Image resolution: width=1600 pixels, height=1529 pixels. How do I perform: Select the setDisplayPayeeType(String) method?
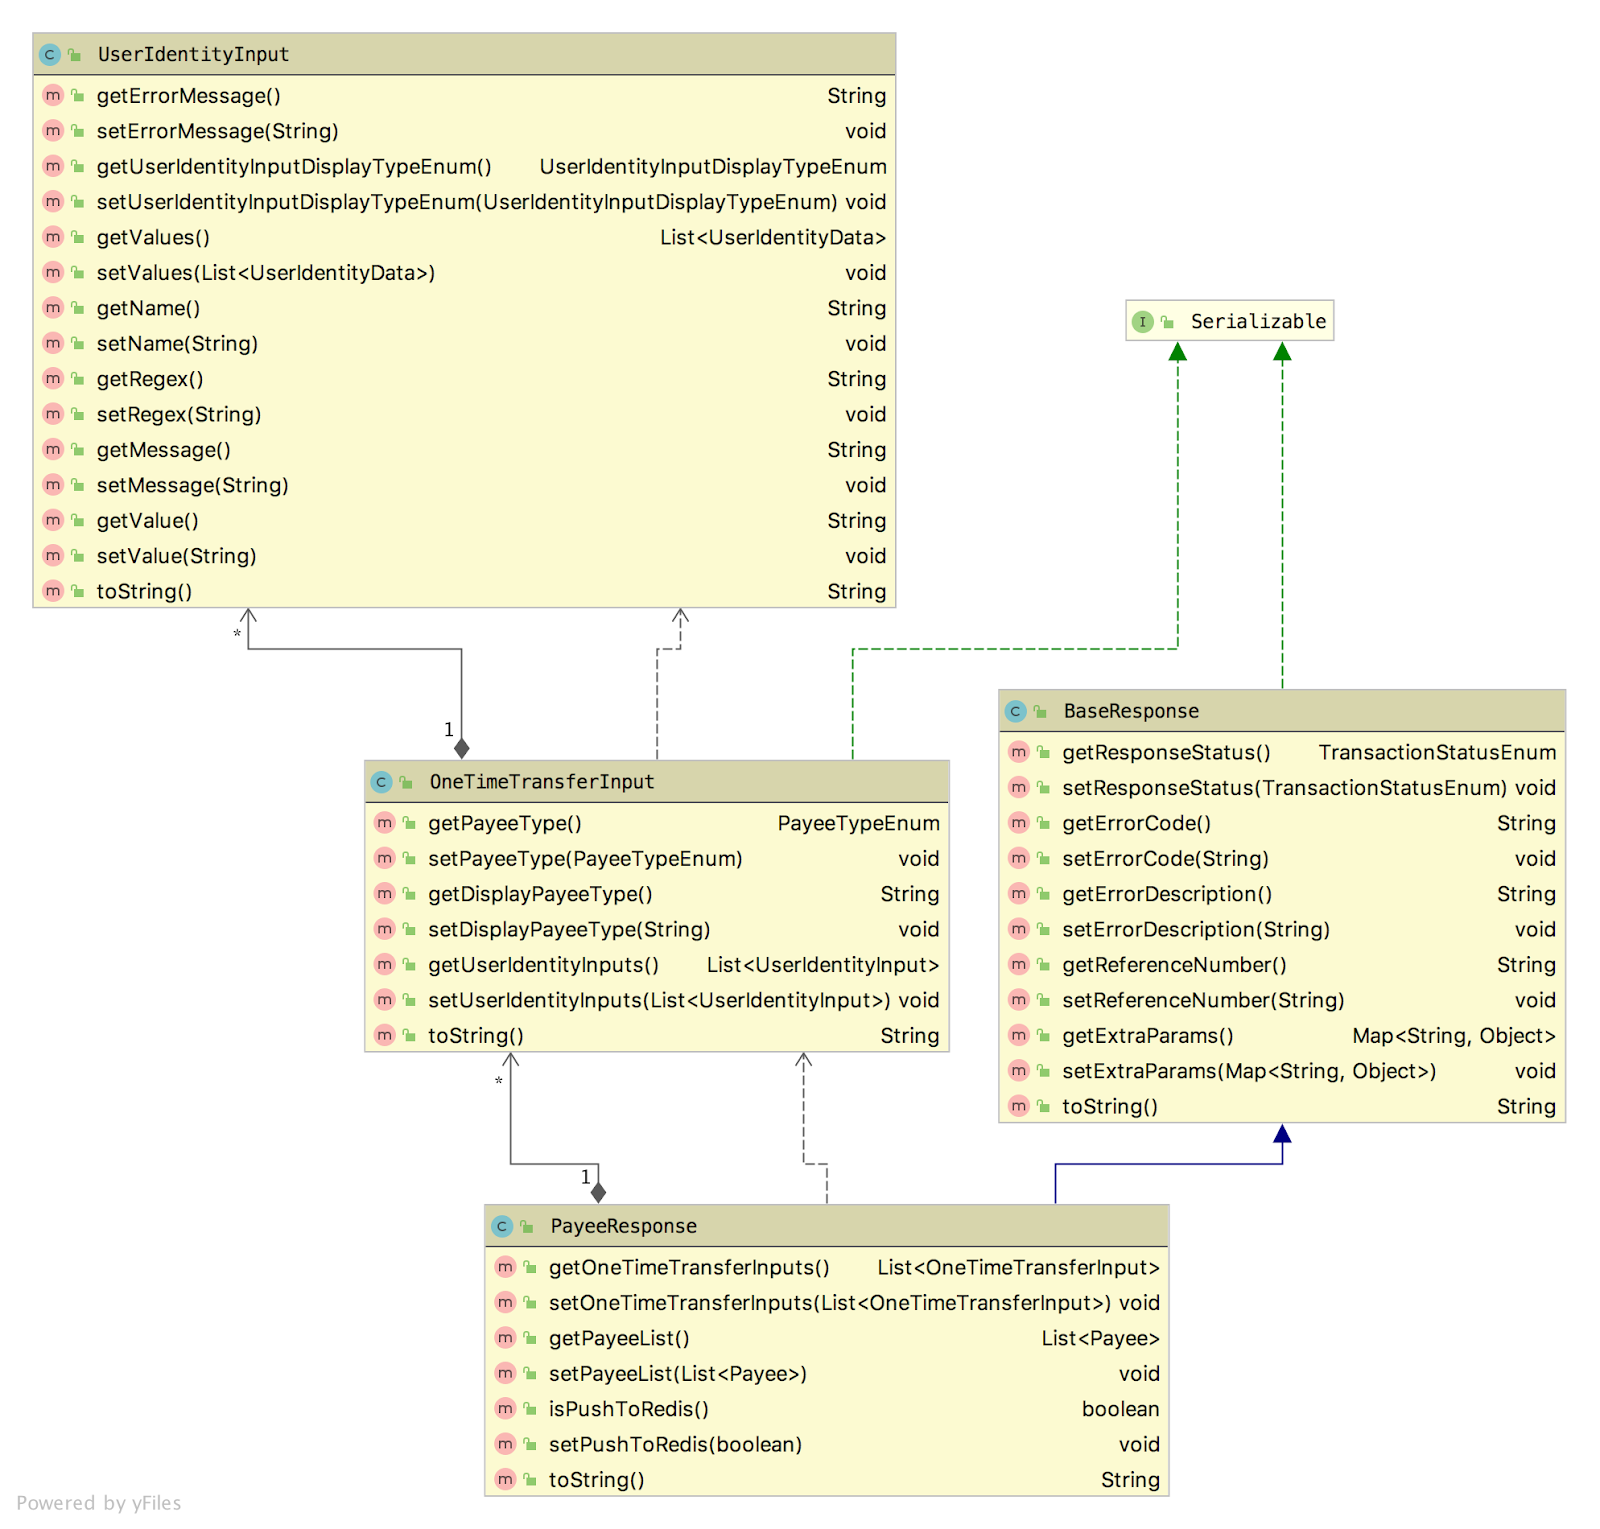[657, 930]
